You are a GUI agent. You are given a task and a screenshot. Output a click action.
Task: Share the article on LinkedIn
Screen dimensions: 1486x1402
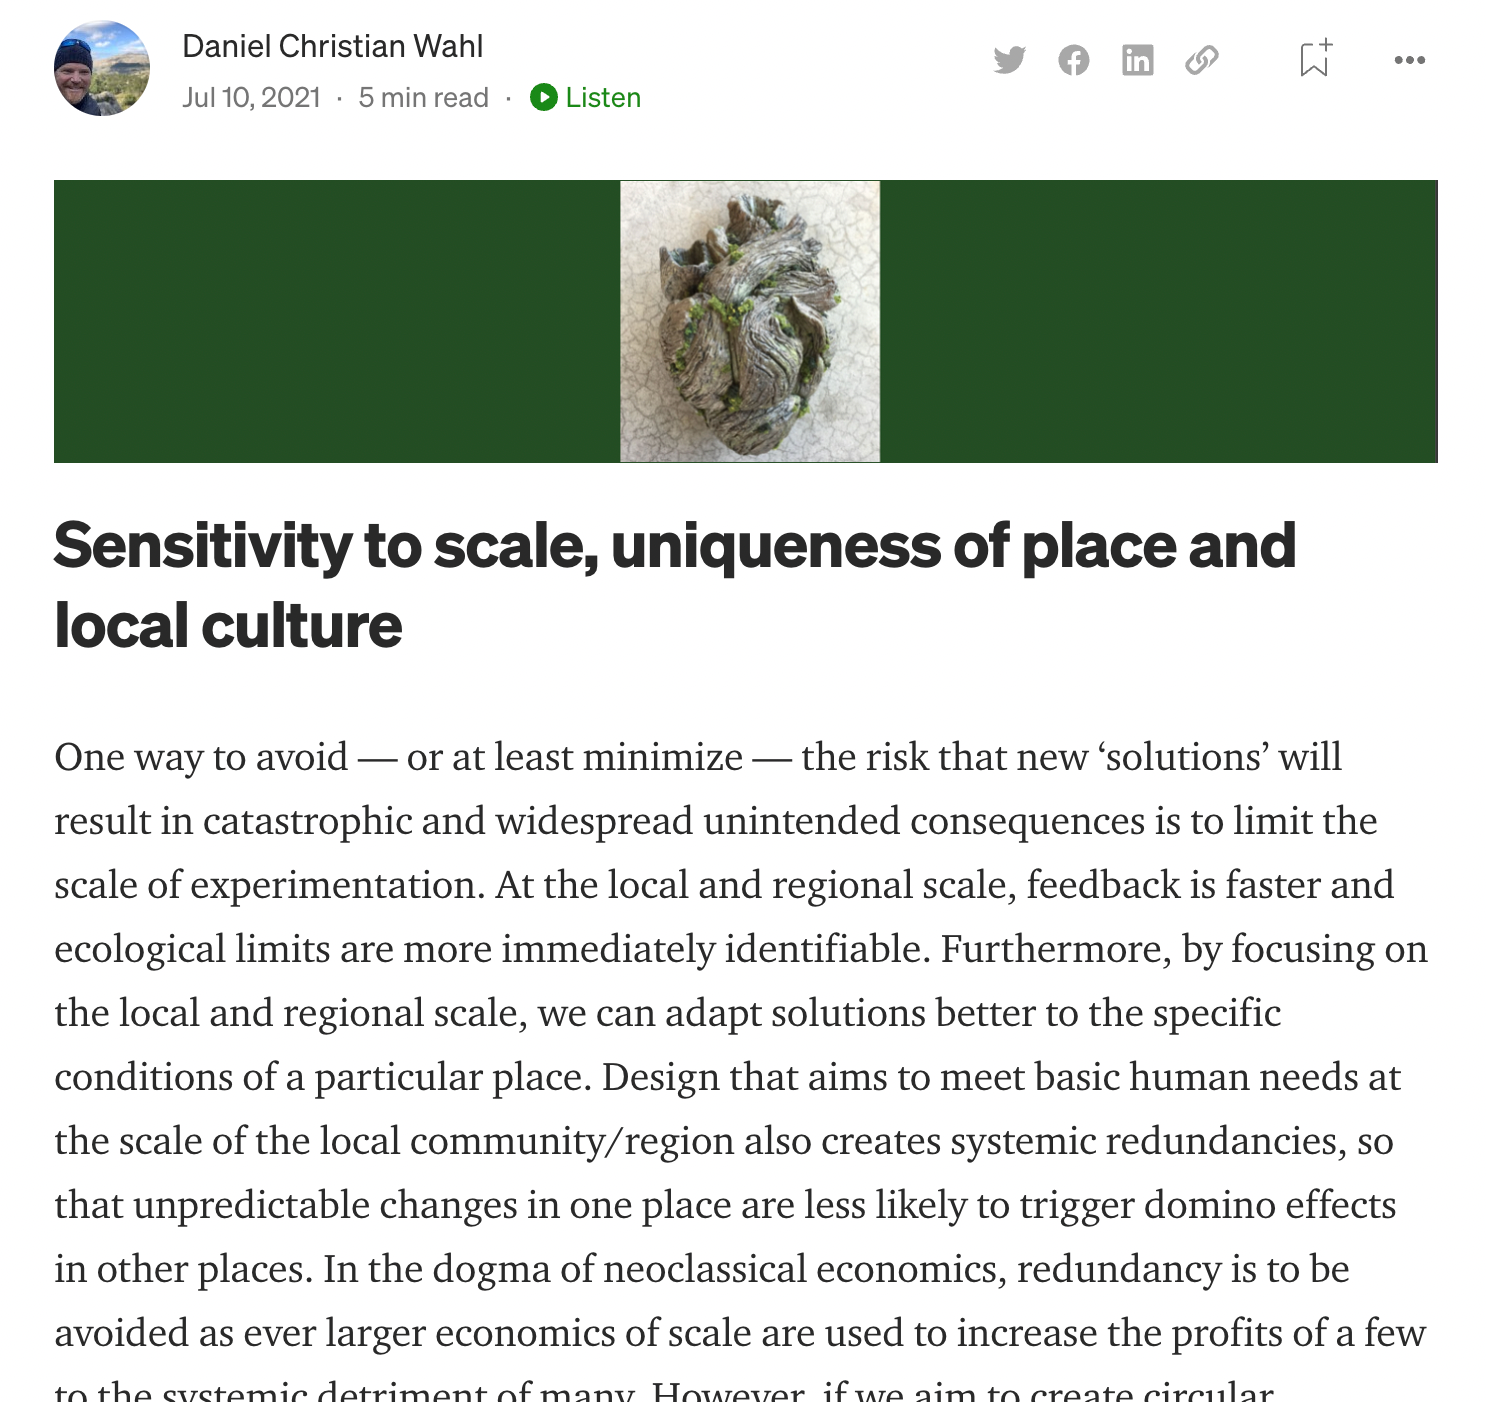[1137, 60]
